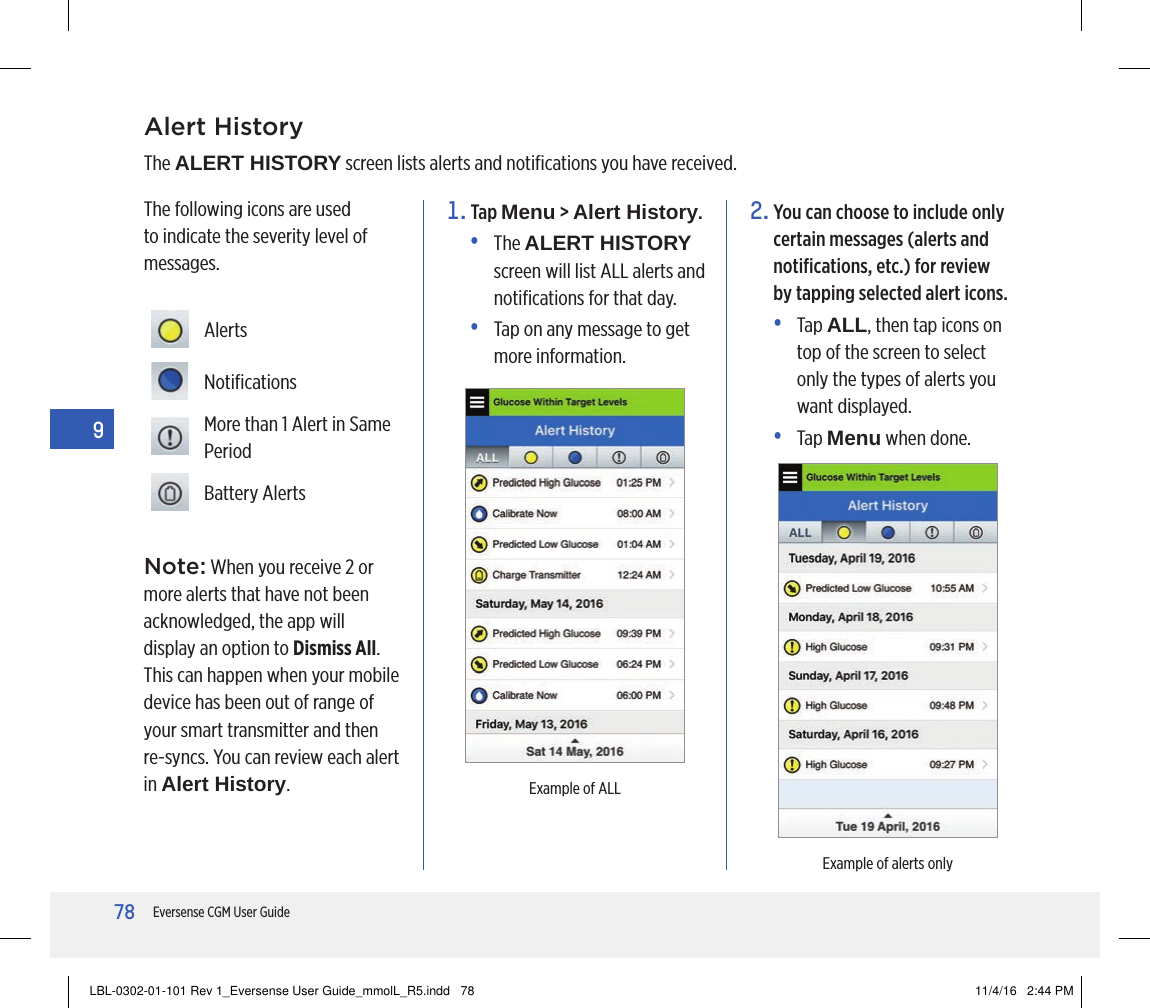
Task: Open High Glucose 09:48 PM alert
Action: [x=888, y=706]
